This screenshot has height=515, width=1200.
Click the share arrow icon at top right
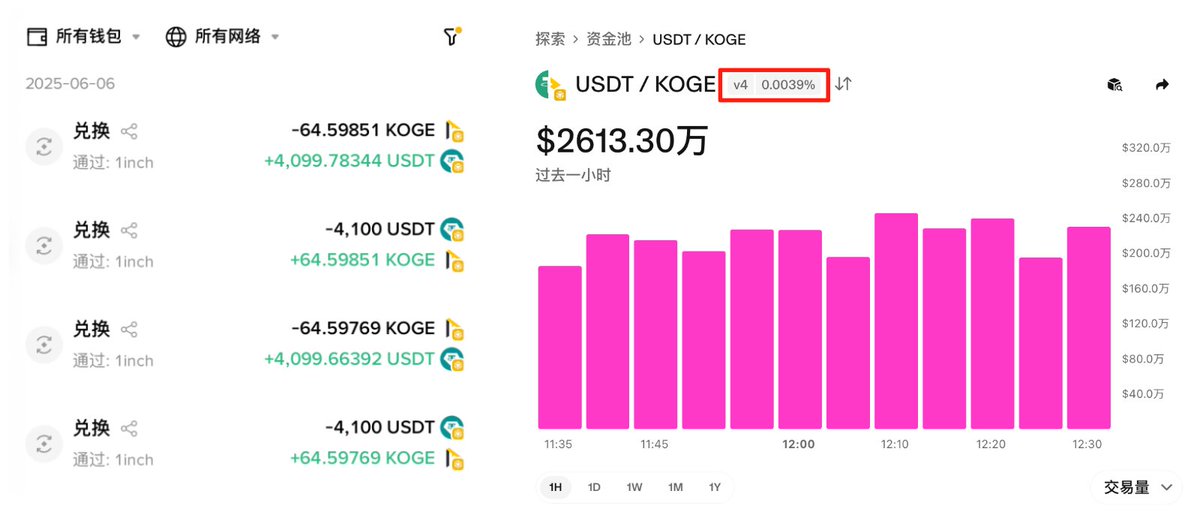pos(1161,85)
